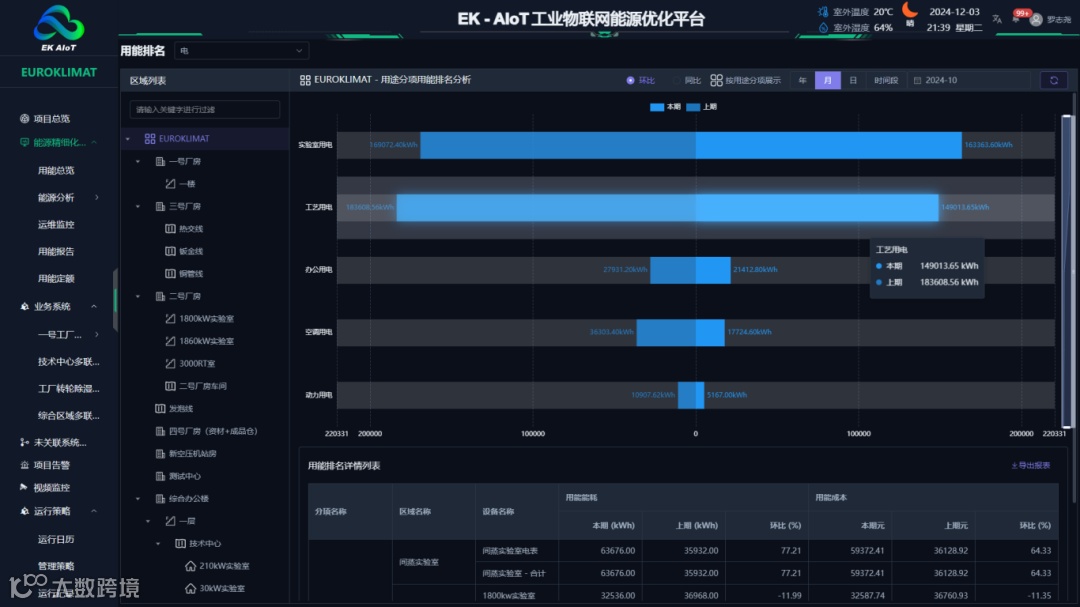Click the 210kW实验室 house icon
This screenshot has width=1080, height=607.
pyautogui.click(x=191, y=566)
